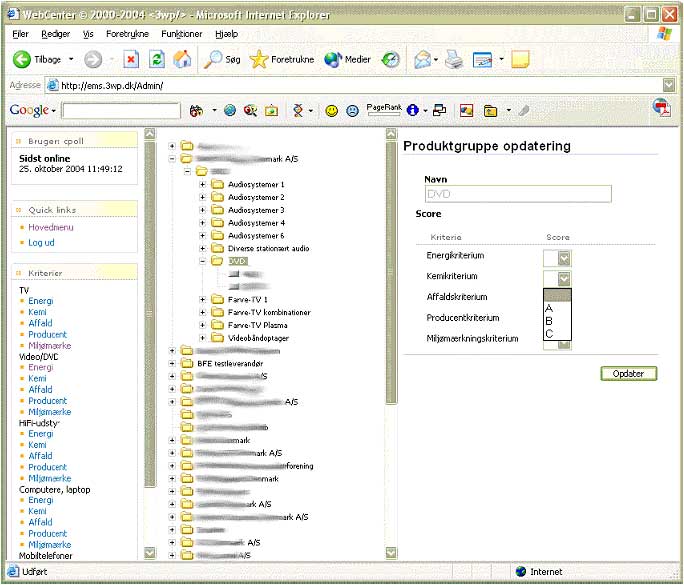Open Foretrukne favorites star button
The image size is (684, 585).
point(282,59)
